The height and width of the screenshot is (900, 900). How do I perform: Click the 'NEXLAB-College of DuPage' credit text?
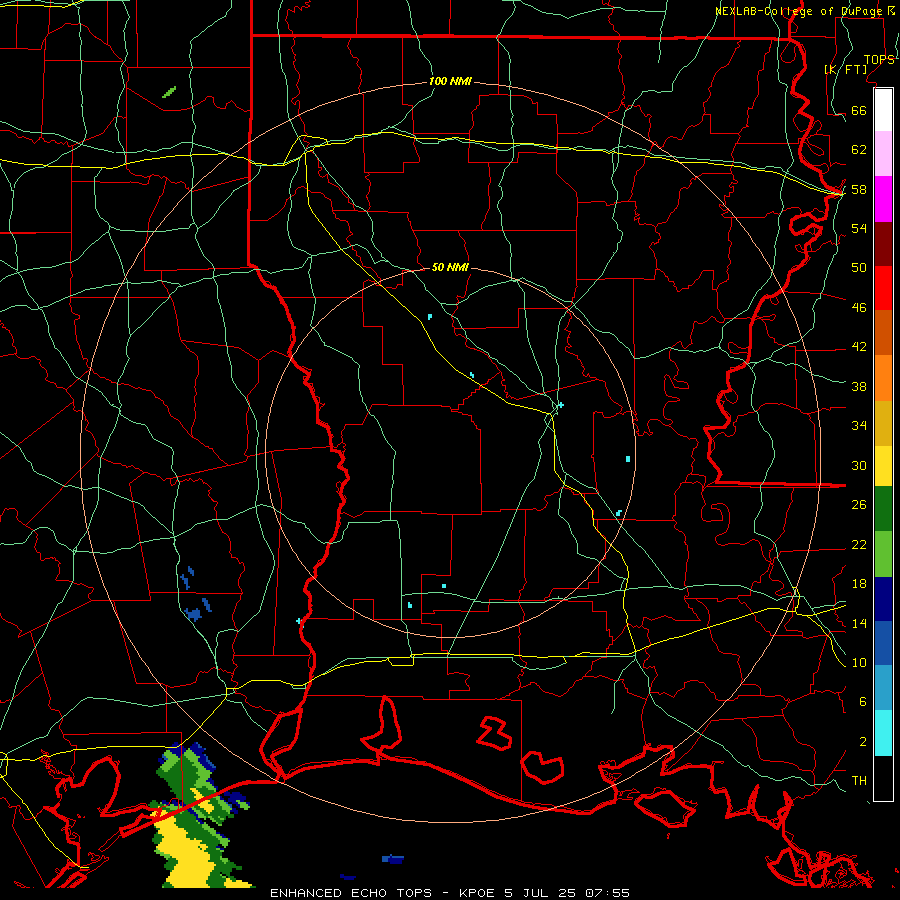pos(800,11)
